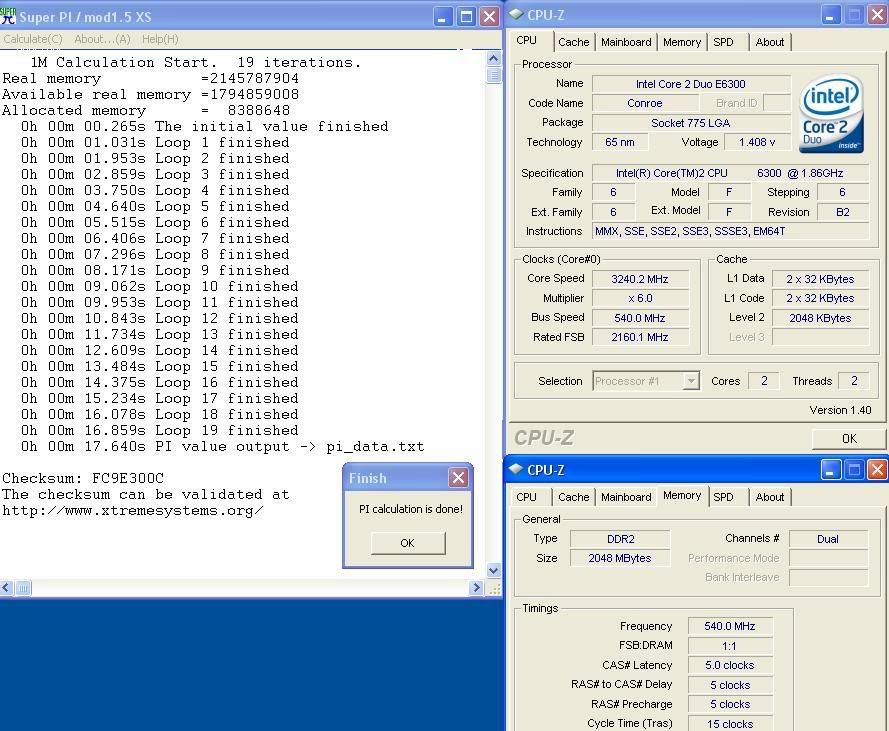Open the Calculate(C) menu in Super PI
The width and height of the screenshot is (889, 731).
[x=33, y=39]
